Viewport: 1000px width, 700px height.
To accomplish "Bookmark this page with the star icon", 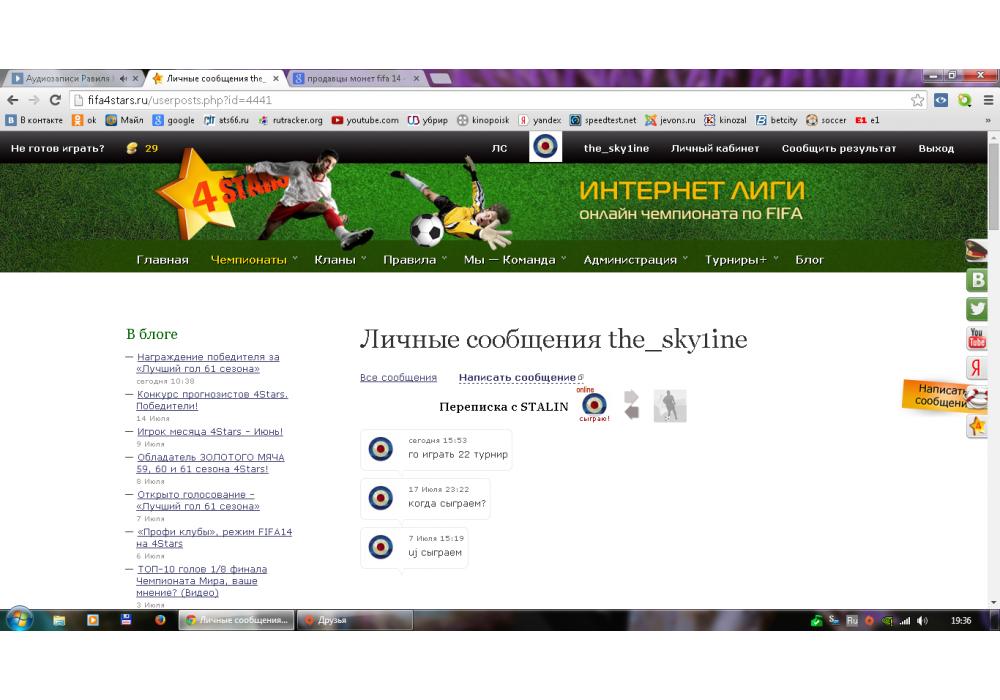I will (x=917, y=100).
